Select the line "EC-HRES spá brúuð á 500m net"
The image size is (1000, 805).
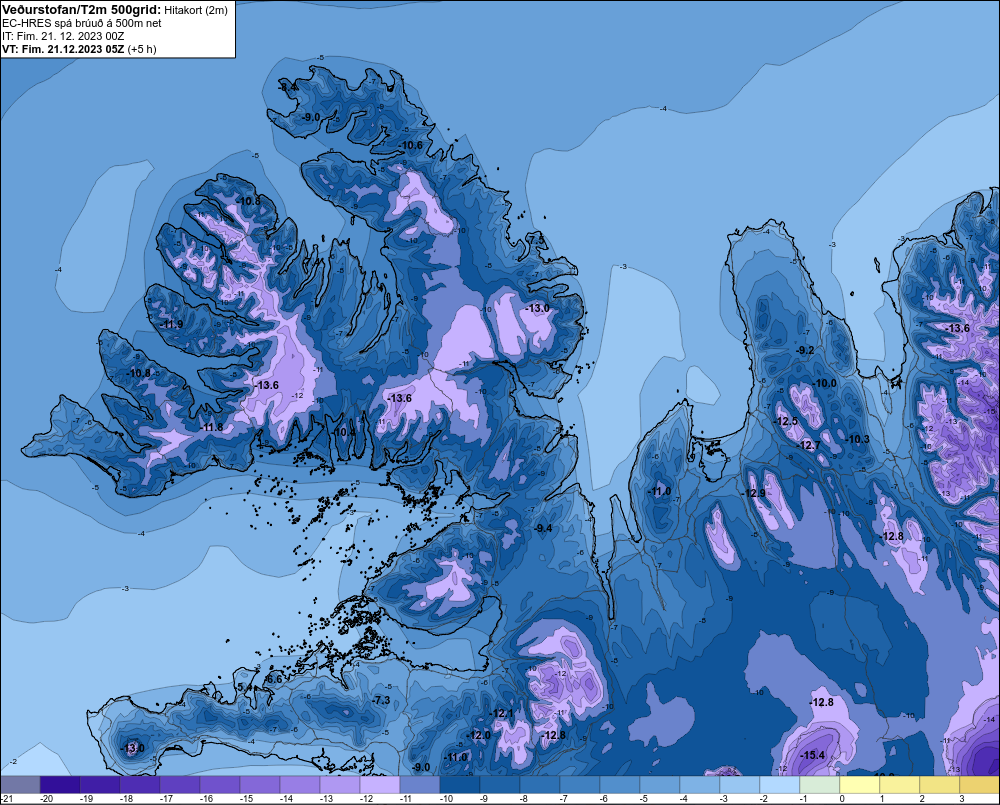pyautogui.click(x=82, y=23)
